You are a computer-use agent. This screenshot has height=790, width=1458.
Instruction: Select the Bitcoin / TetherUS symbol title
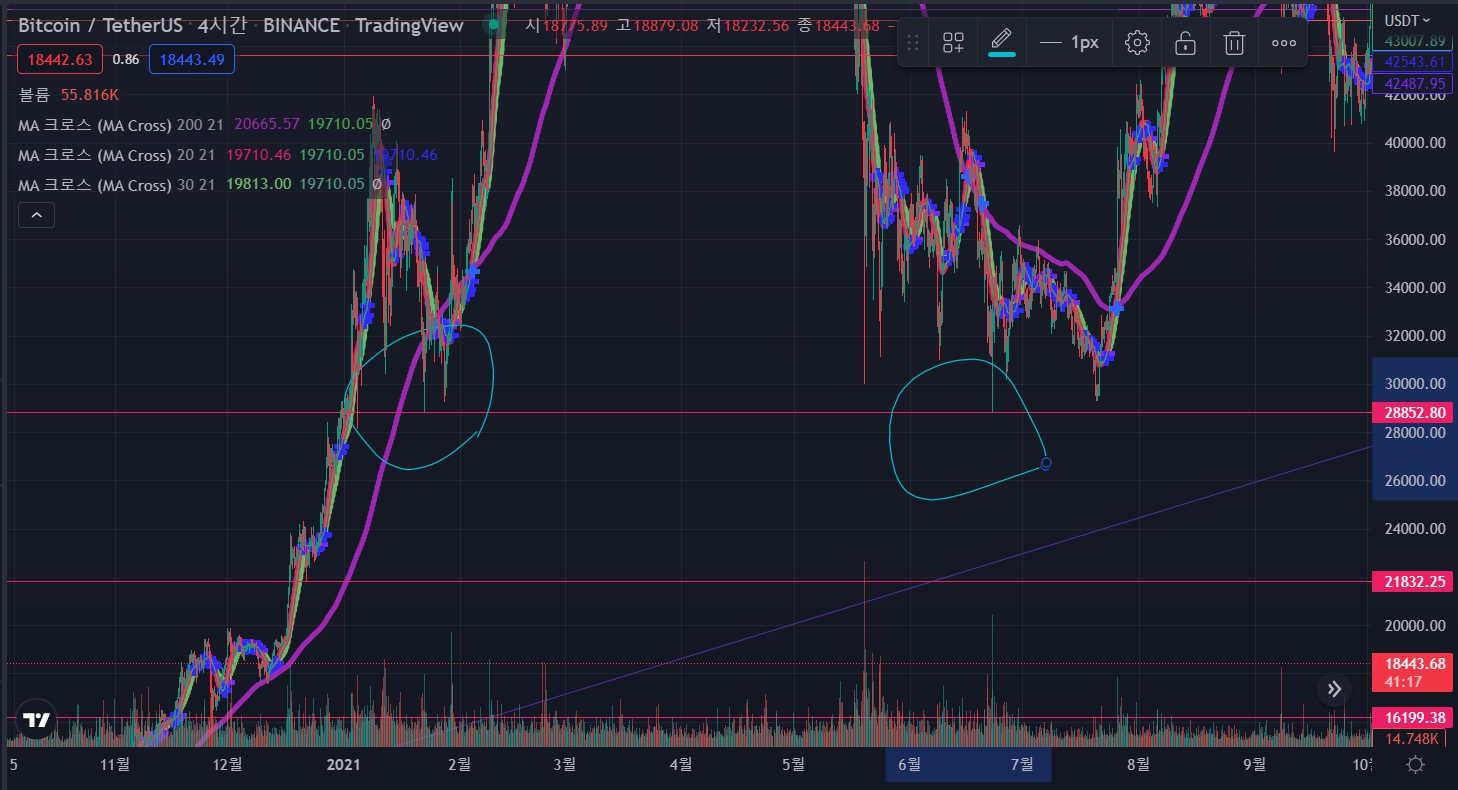[100, 25]
